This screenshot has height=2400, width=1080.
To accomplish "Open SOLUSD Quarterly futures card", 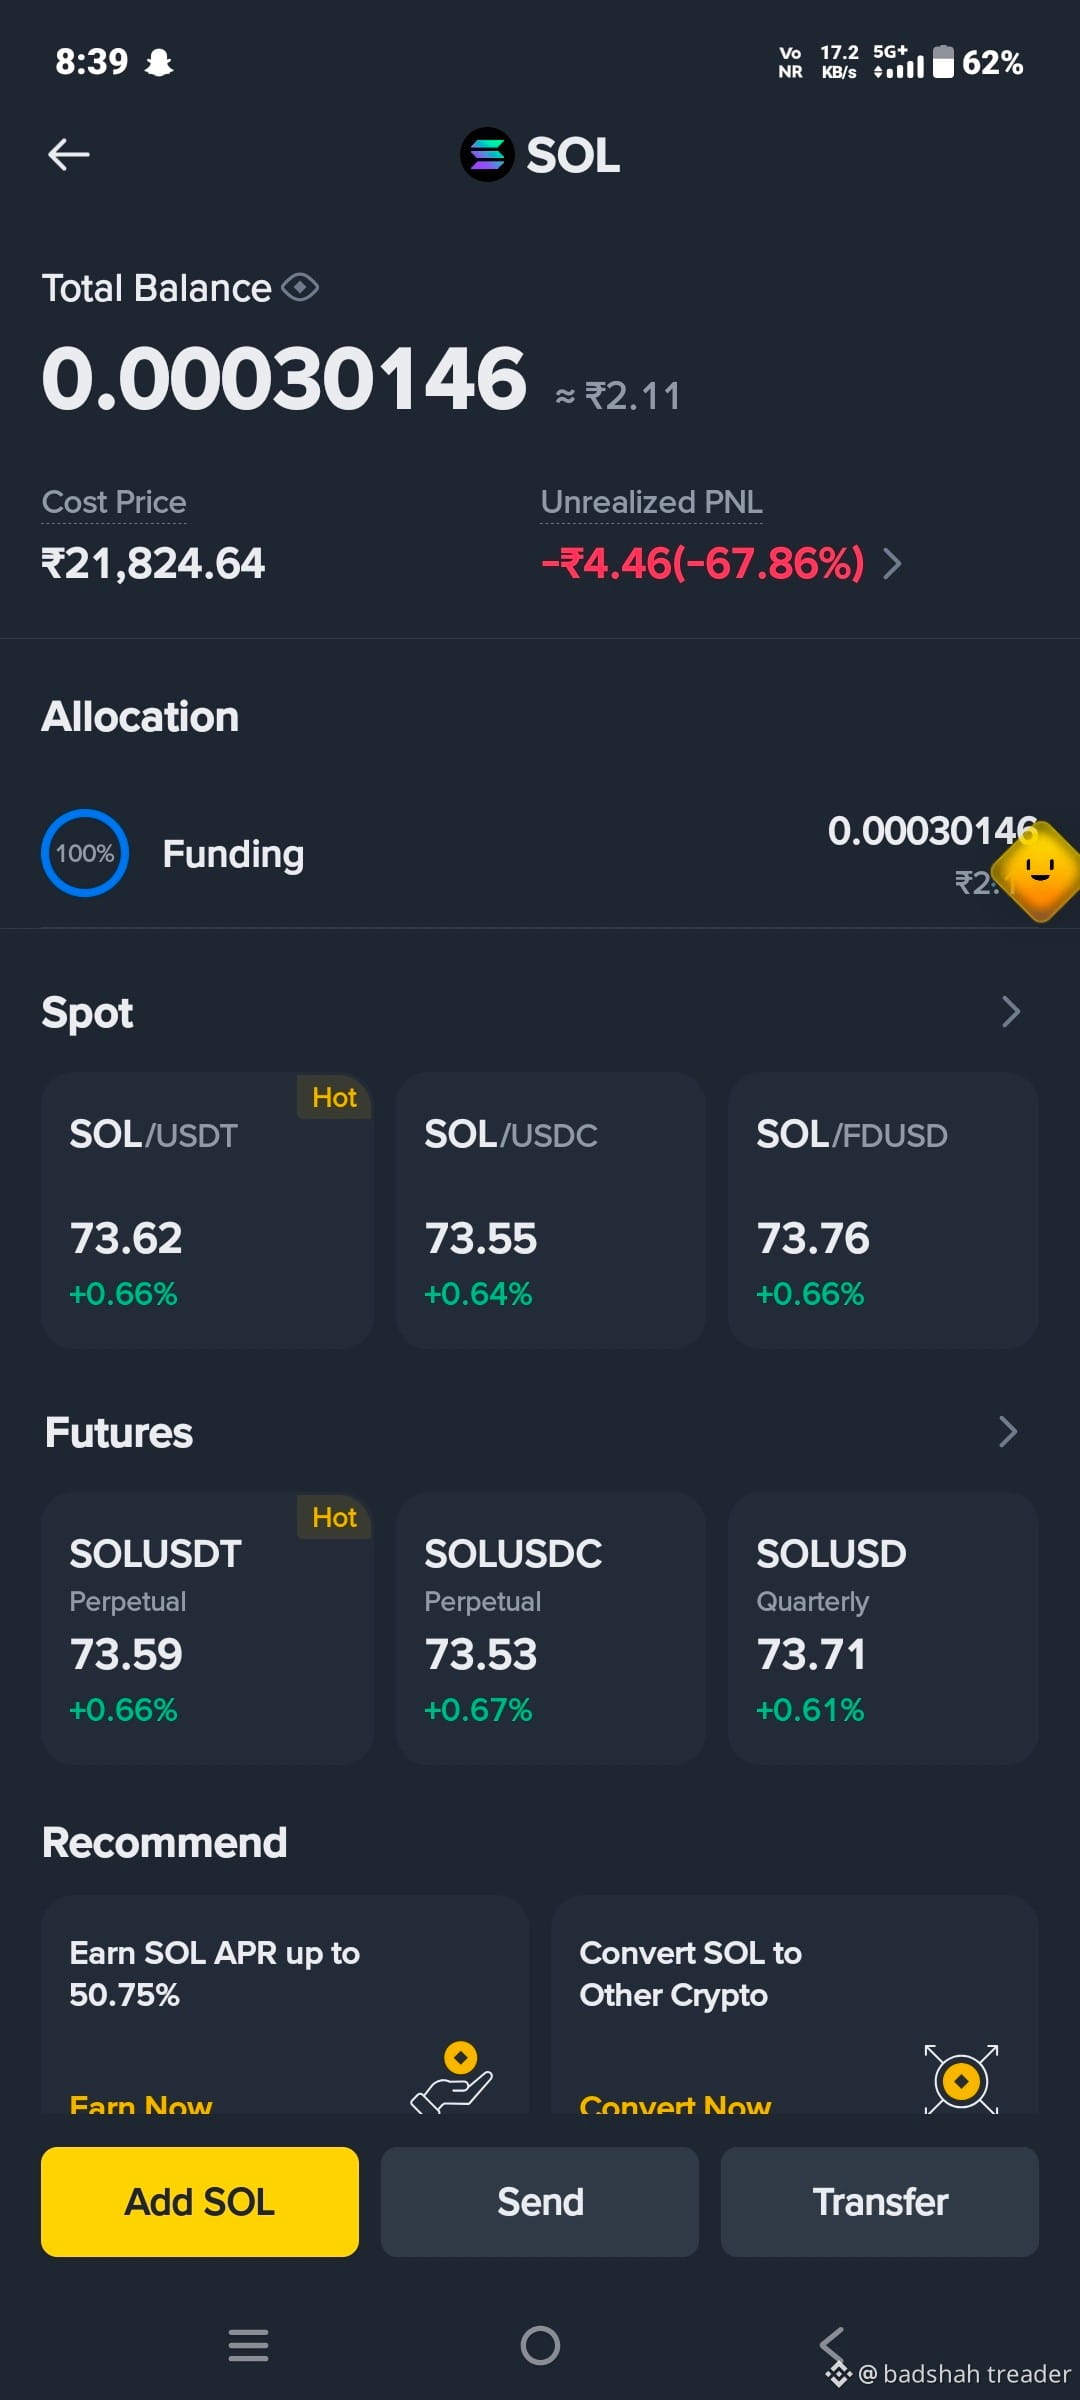I will click(x=883, y=1628).
